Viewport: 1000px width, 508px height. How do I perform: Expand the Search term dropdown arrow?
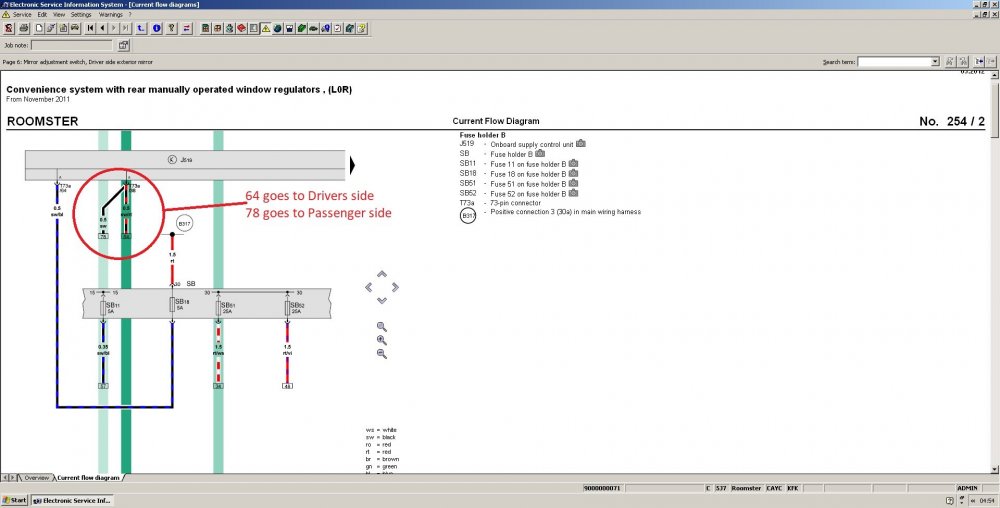935,62
